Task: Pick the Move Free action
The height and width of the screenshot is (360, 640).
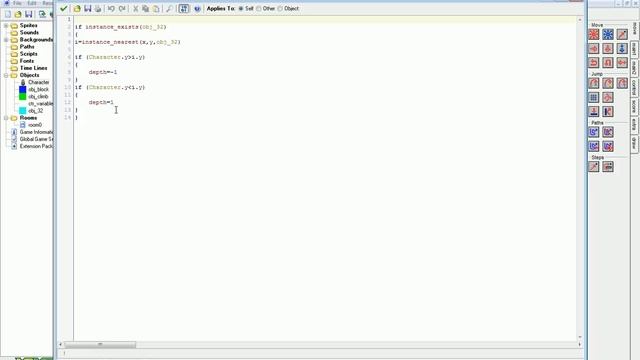Action: 608,35
